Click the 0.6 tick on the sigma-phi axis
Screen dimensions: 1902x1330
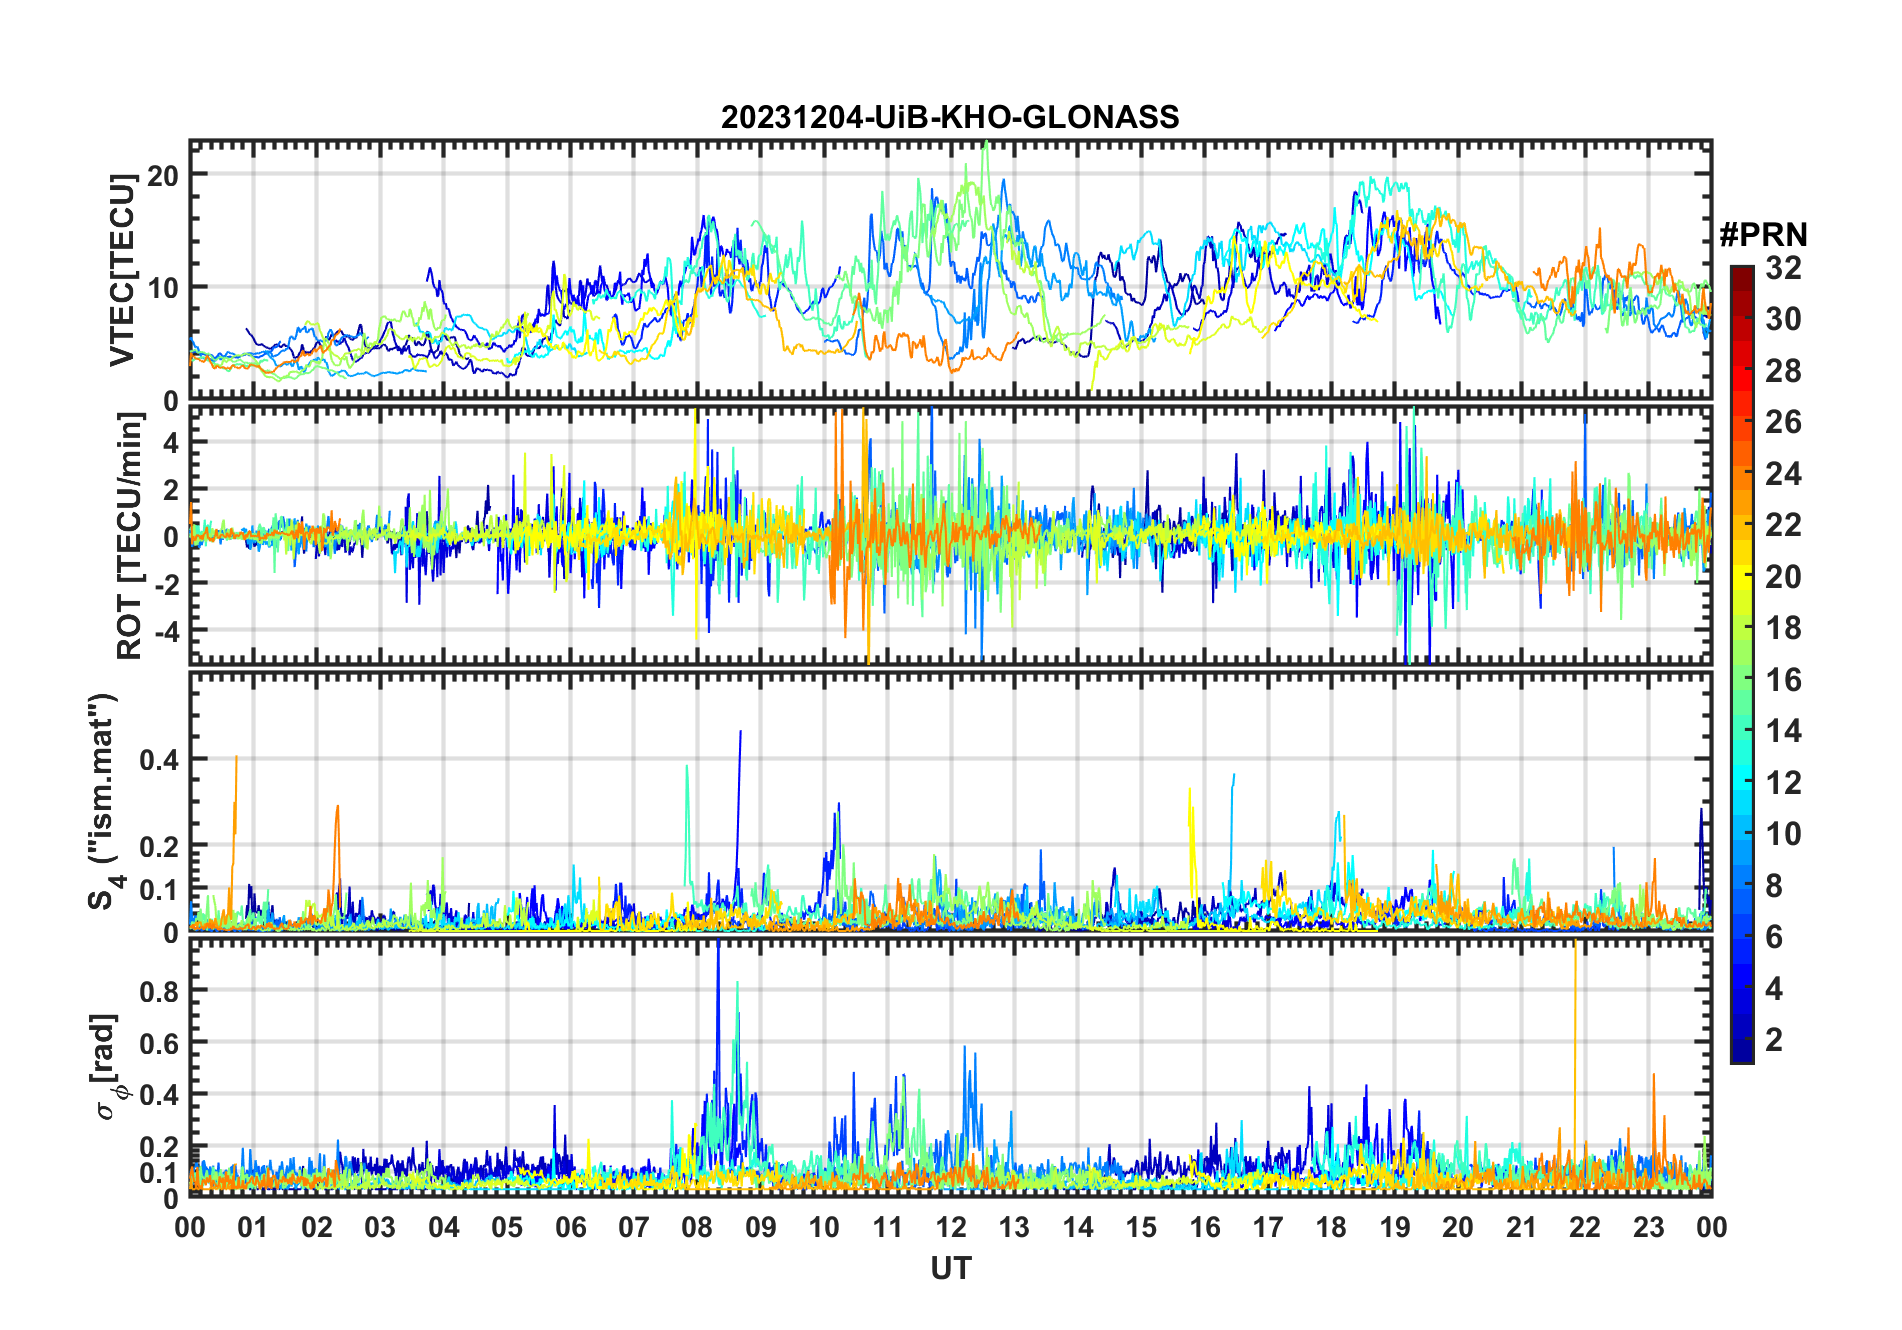click(x=158, y=1043)
